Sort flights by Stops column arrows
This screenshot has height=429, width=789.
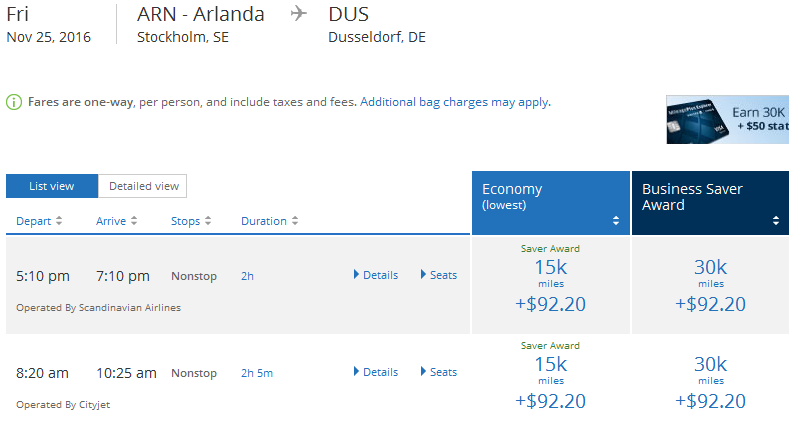(207, 221)
